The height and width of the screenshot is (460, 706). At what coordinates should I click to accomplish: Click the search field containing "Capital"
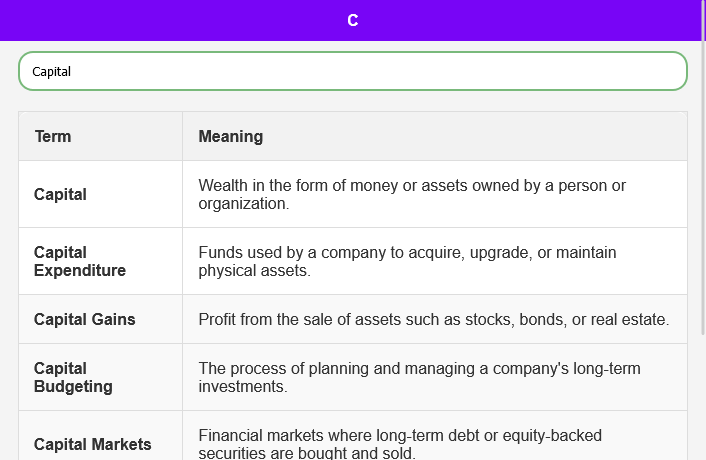tap(352, 71)
